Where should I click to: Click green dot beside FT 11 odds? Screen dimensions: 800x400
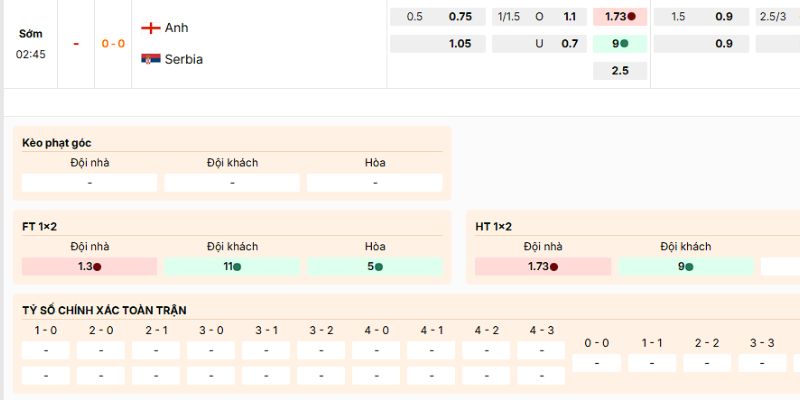(x=237, y=267)
